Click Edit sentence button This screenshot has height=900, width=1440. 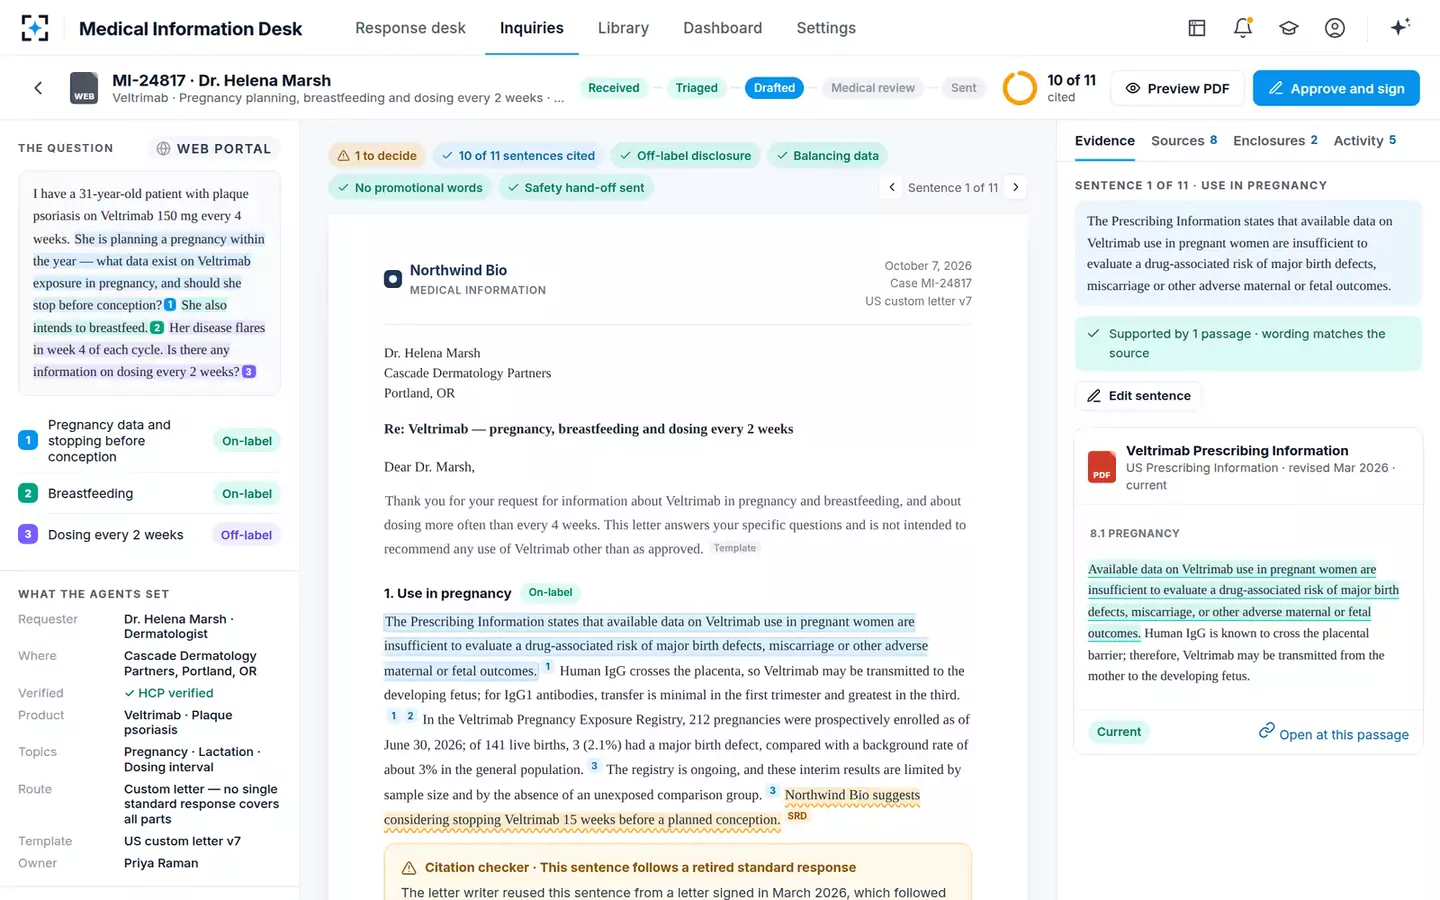(x=1139, y=396)
